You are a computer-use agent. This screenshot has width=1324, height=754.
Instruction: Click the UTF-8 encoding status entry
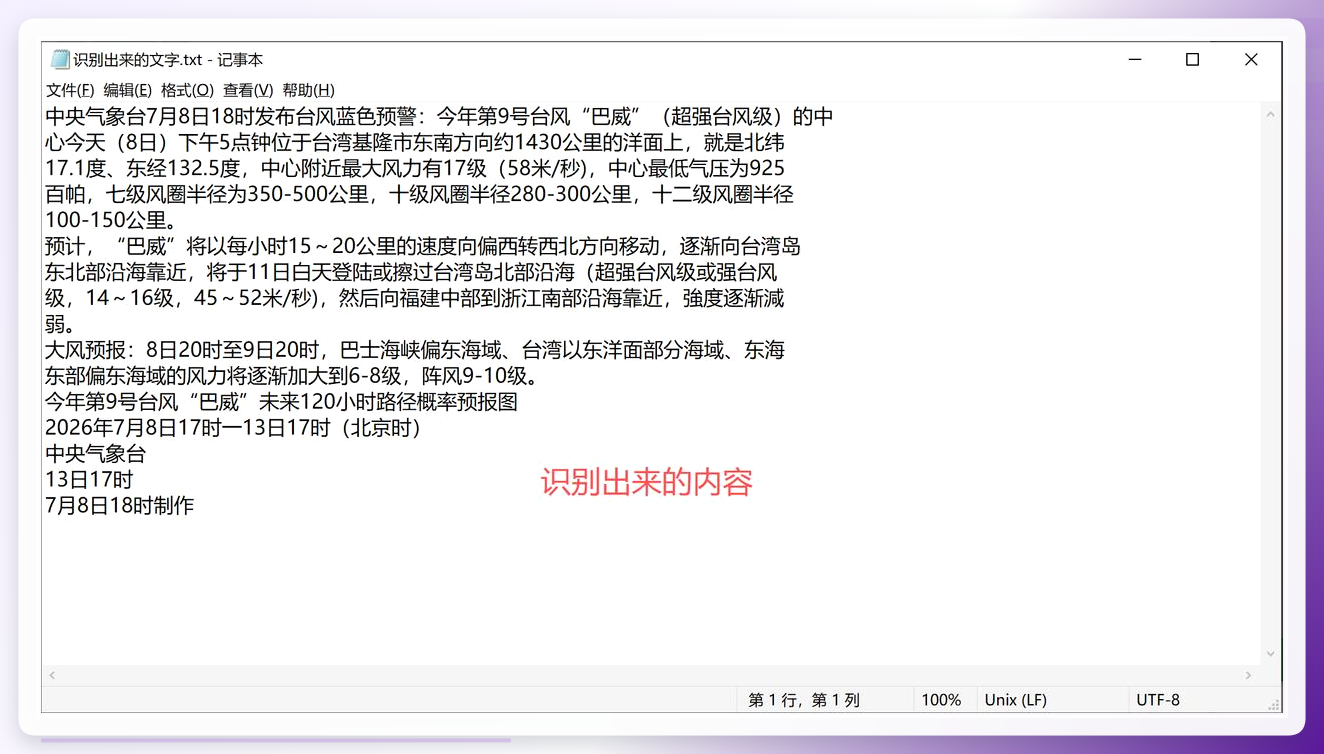1158,700
